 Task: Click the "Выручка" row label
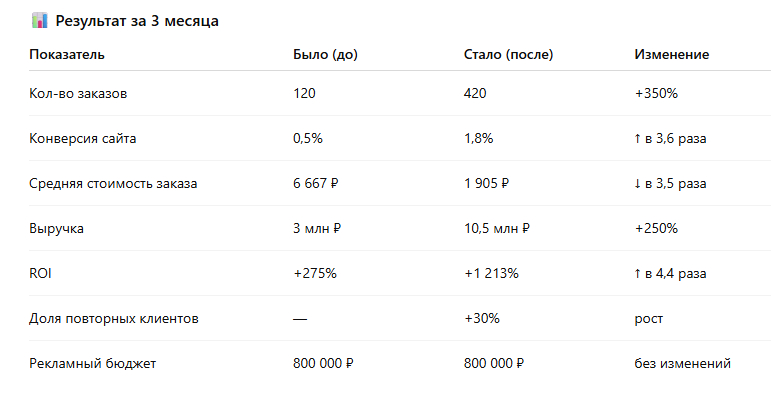tap(57, 228)
